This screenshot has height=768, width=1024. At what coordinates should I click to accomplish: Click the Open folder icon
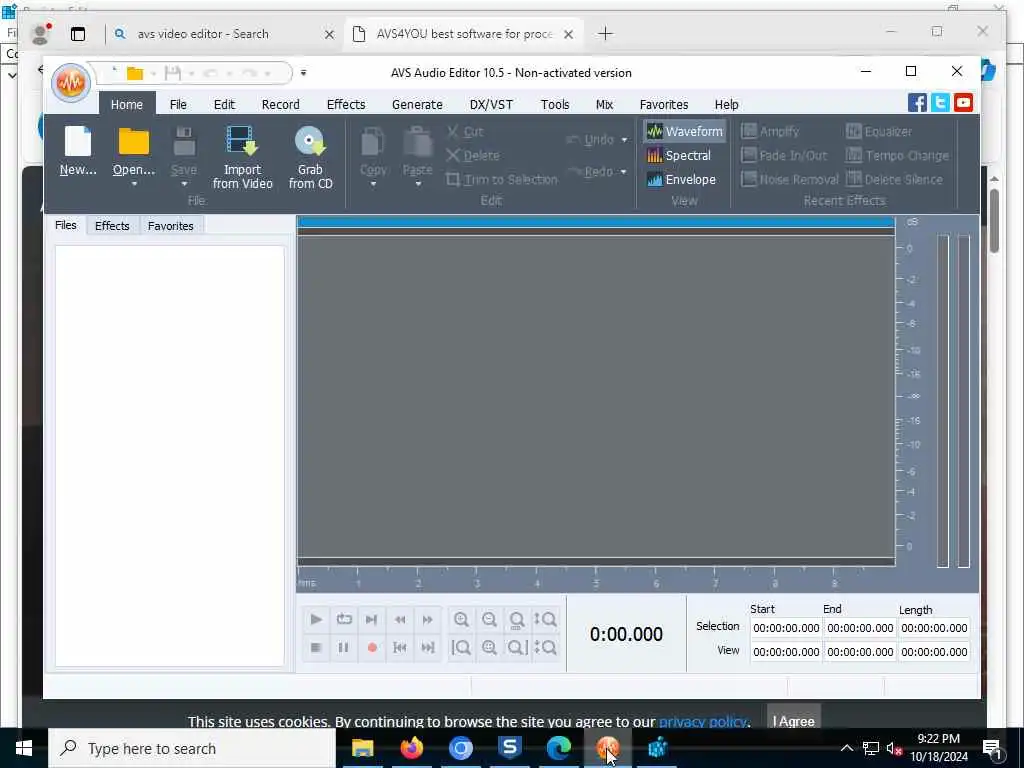click(x=134, y=142)
